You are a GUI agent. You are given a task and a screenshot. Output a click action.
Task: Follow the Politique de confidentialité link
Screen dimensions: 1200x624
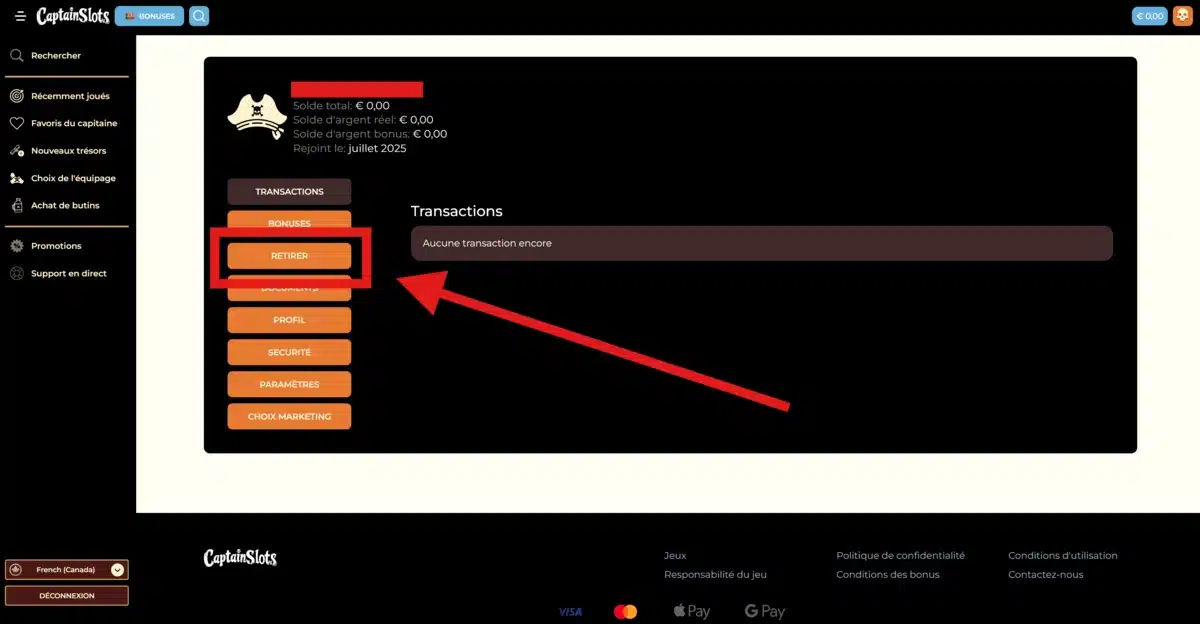pos(900,555)
